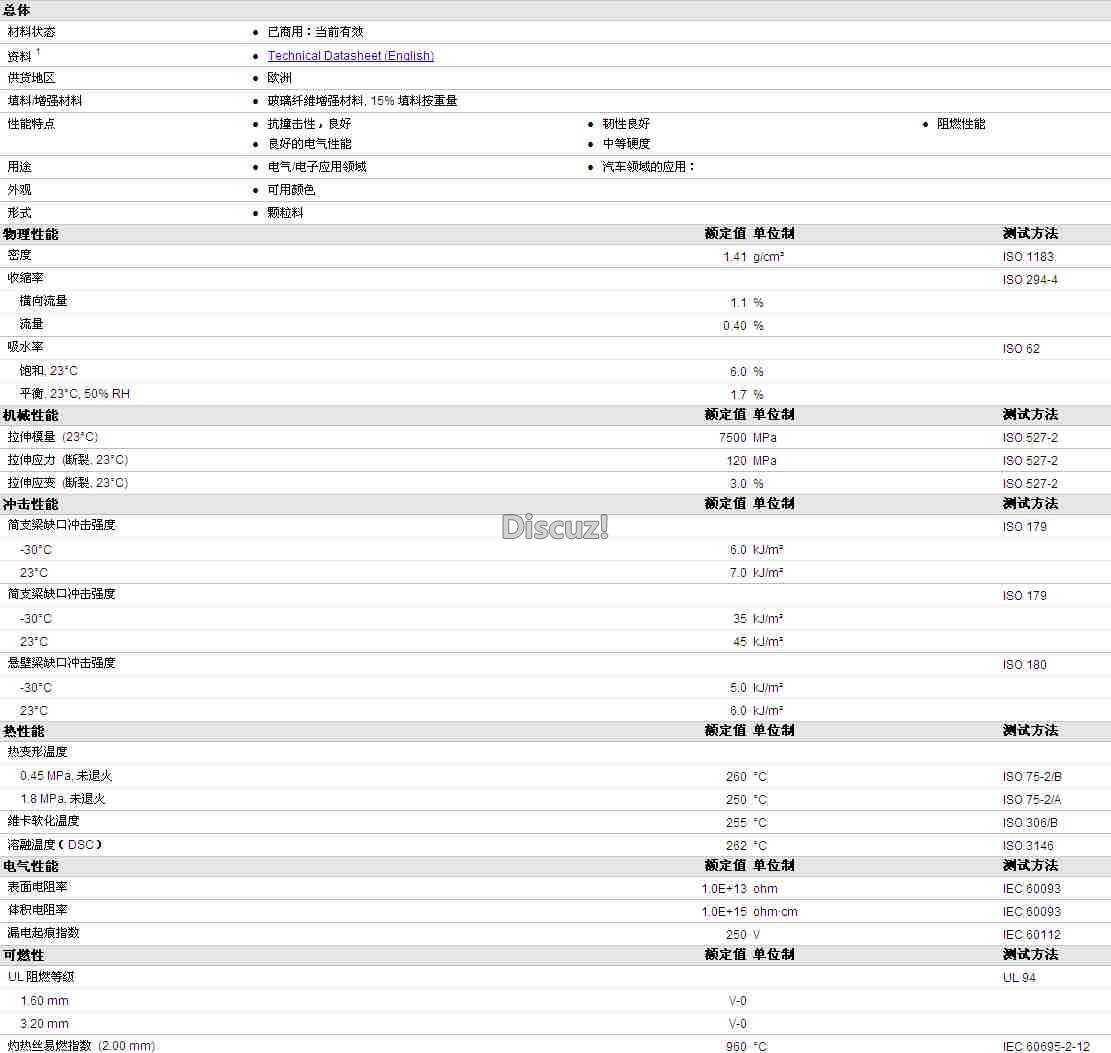Screen dimensions: 1111x1053
Task: Click the 资料 row label
Action: (x=19, y=56)
